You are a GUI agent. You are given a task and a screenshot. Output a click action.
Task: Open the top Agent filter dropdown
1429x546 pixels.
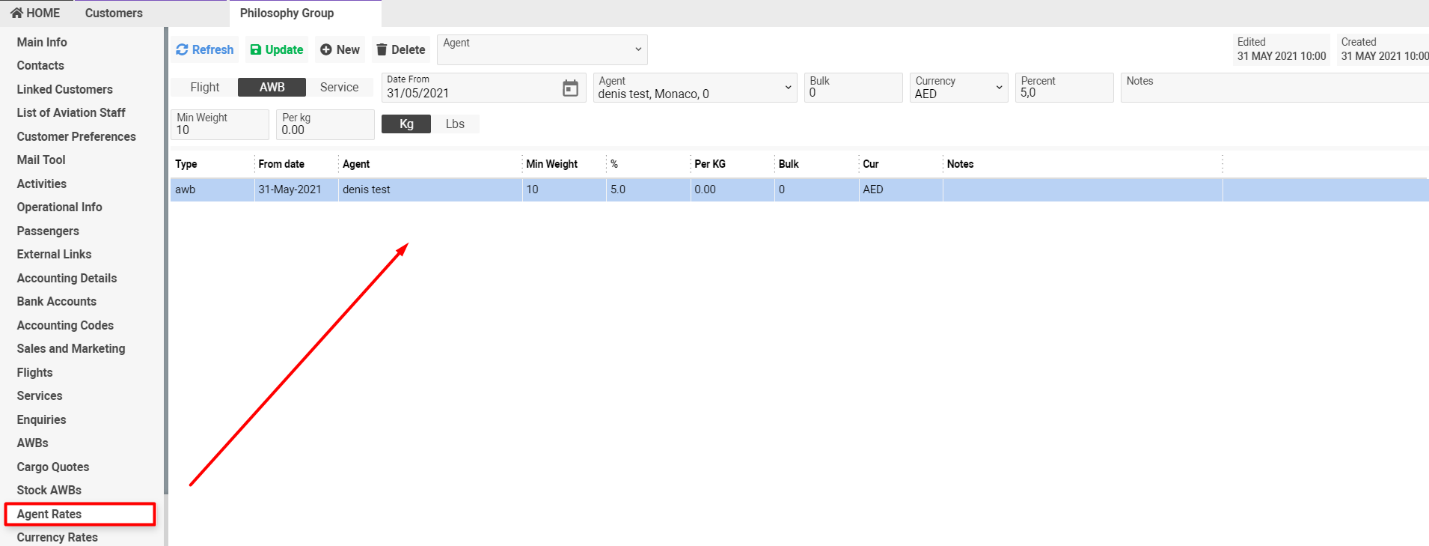[x=543, y=50]
